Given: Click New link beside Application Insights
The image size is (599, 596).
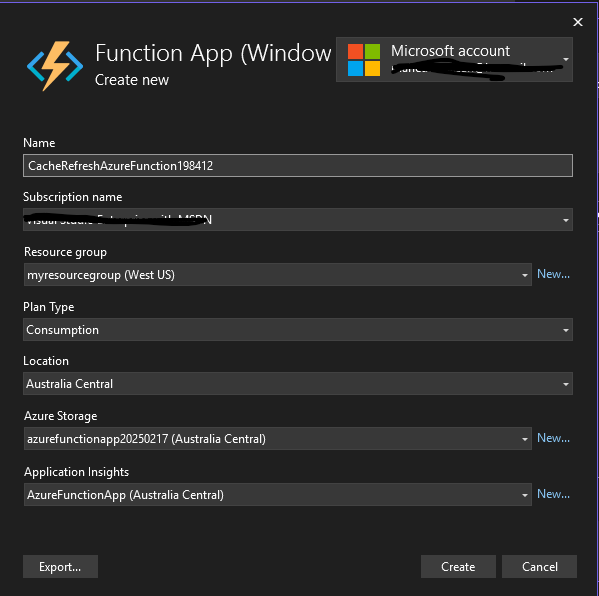Looking at the screenshot, I should 553,494.
